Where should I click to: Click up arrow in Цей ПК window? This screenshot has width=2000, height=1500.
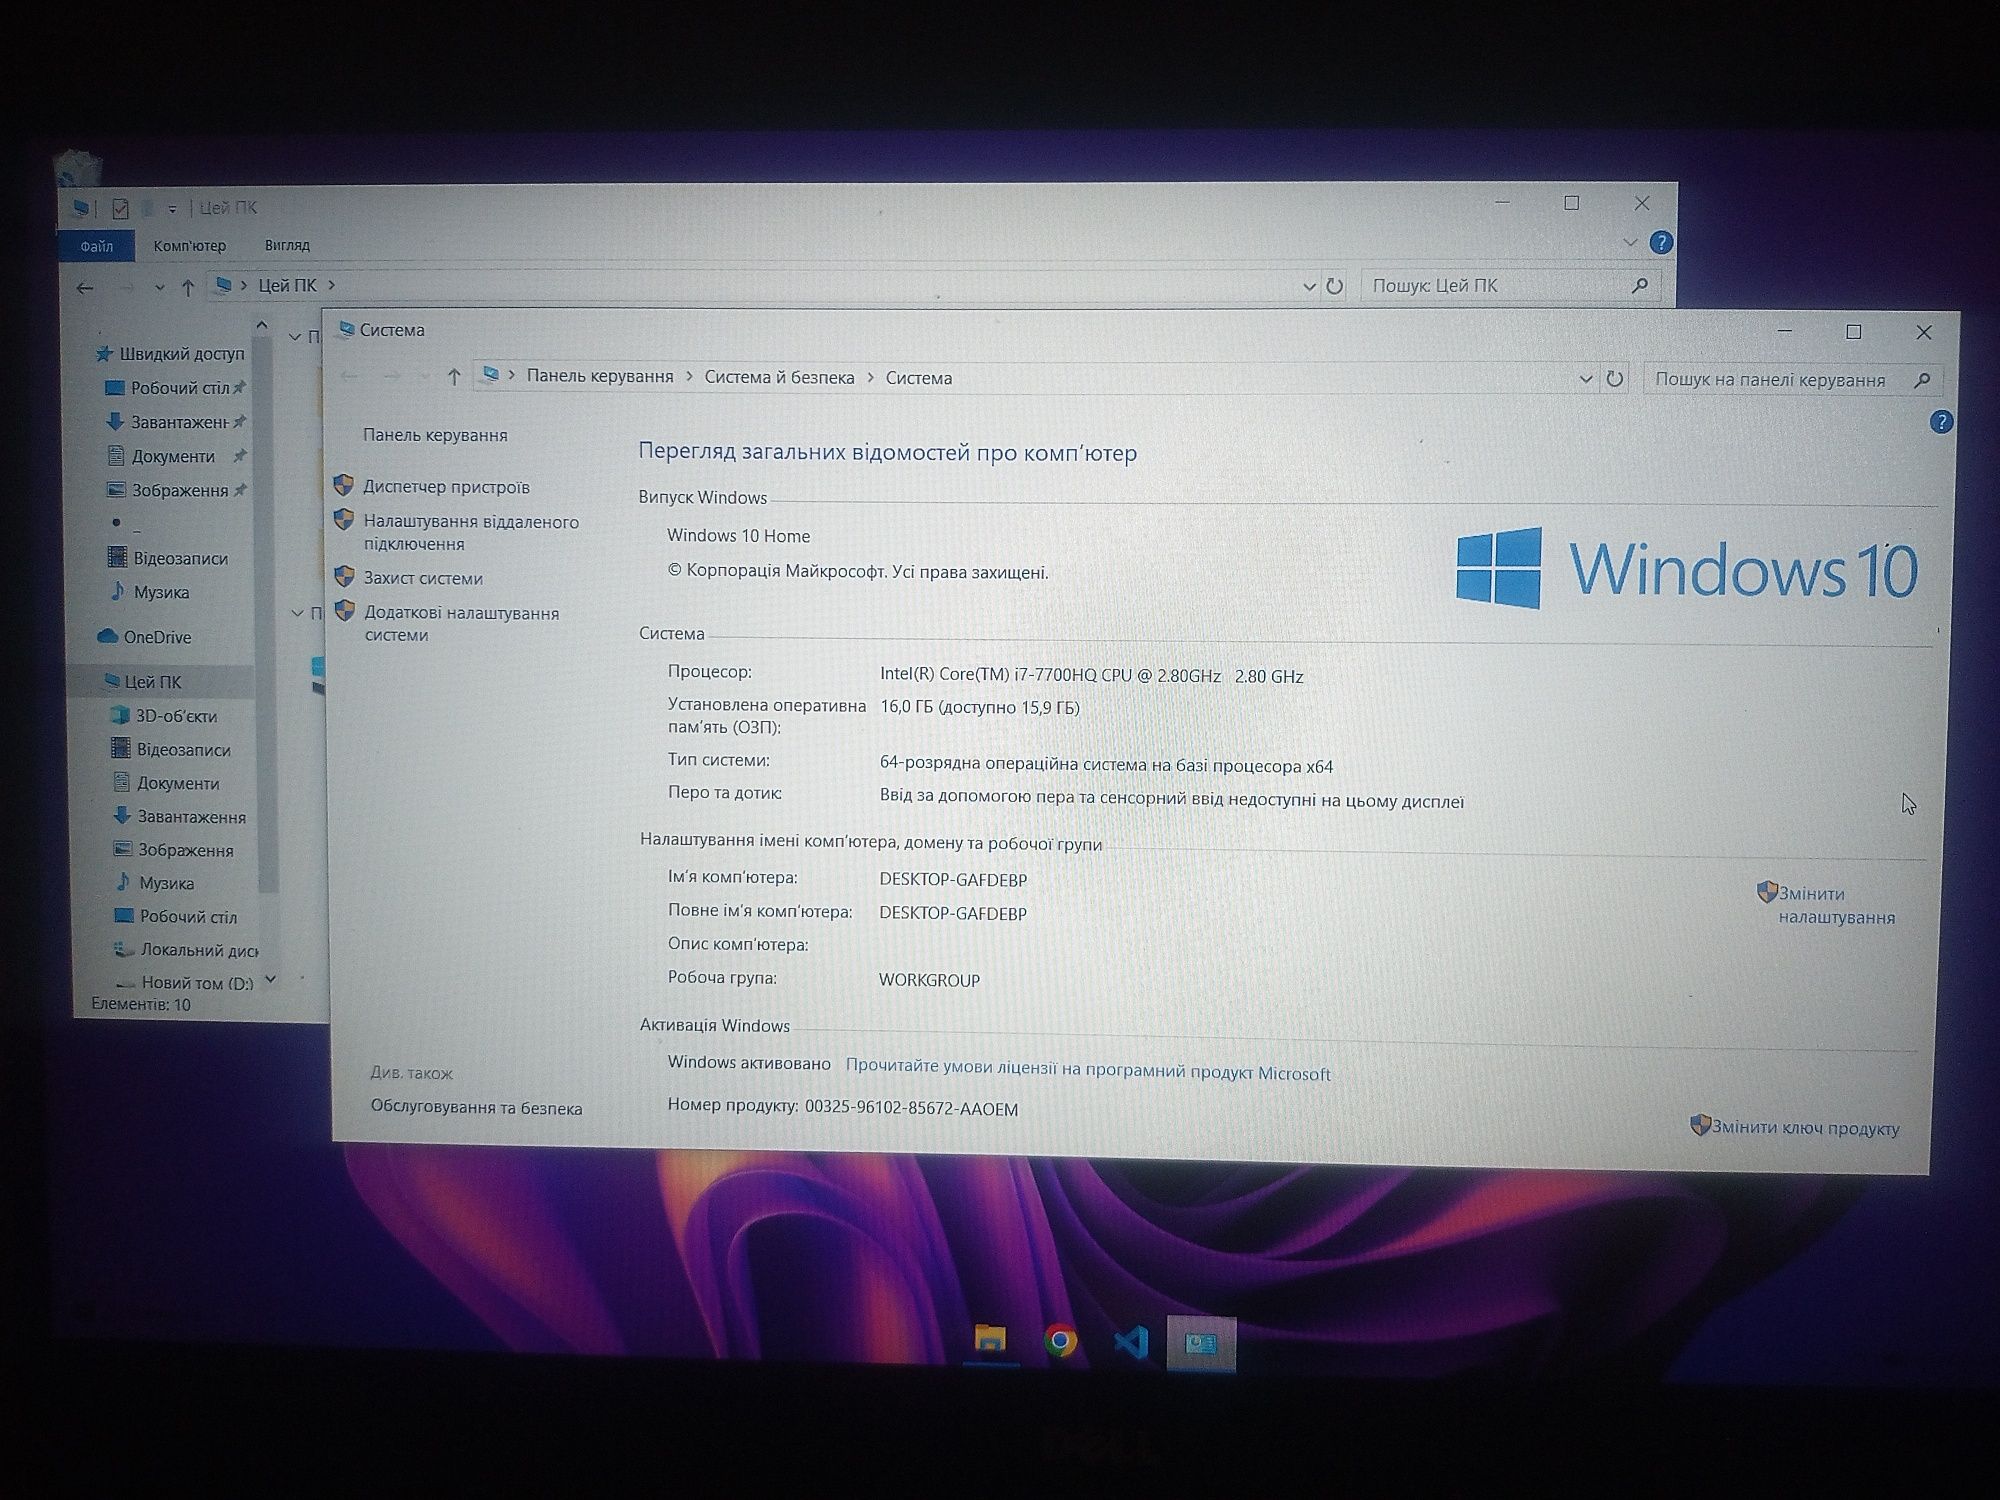[x=188, y=287]
